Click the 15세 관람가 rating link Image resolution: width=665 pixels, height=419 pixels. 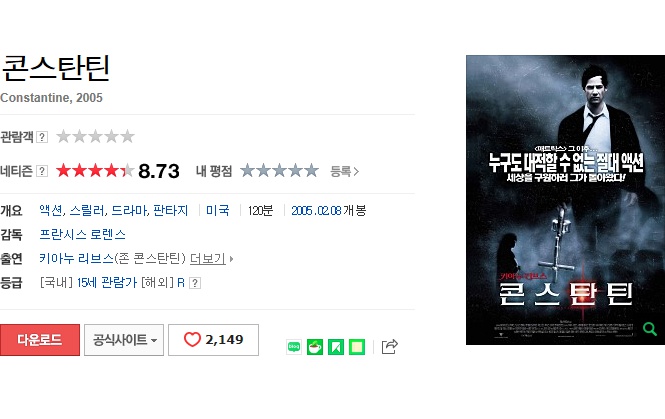click(107, 282)
